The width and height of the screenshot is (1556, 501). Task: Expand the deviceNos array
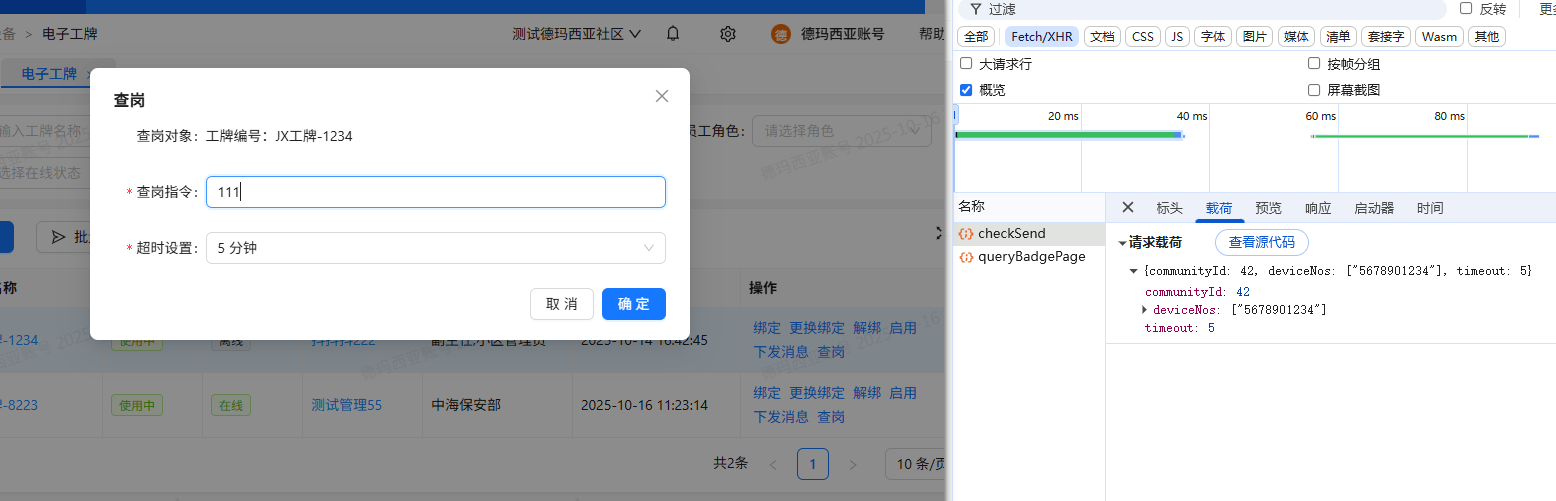(1146, 310)
